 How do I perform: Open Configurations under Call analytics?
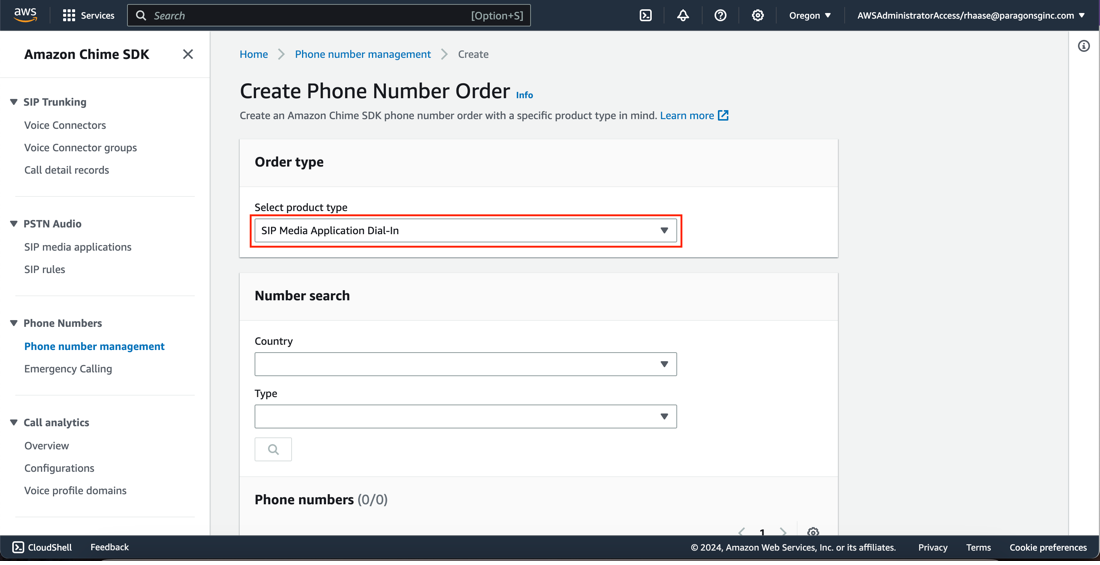pos(59,468)
